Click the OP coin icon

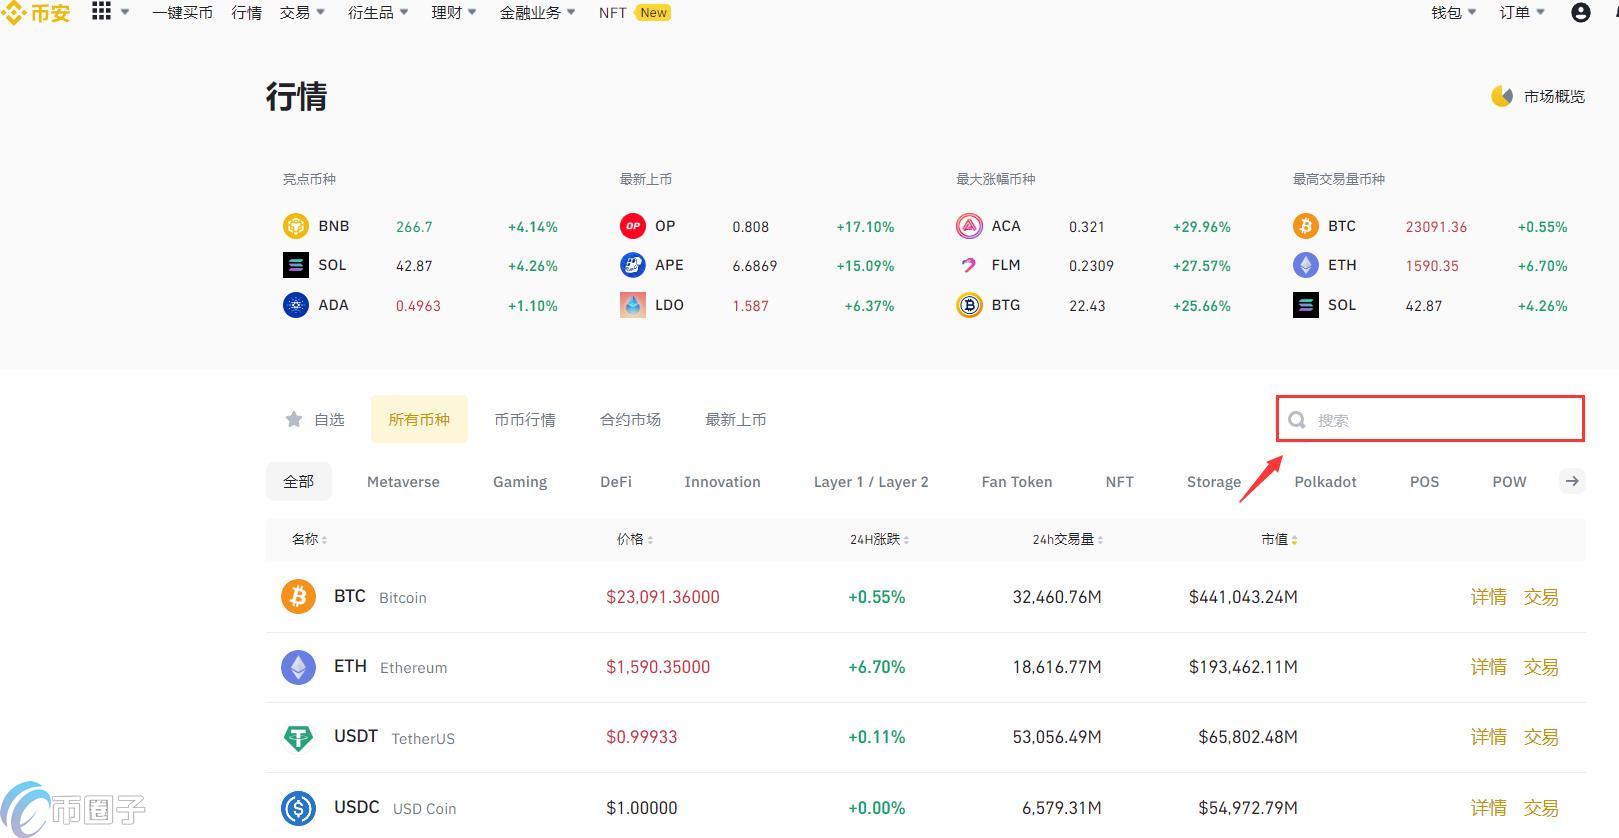[x=633, y=226]
